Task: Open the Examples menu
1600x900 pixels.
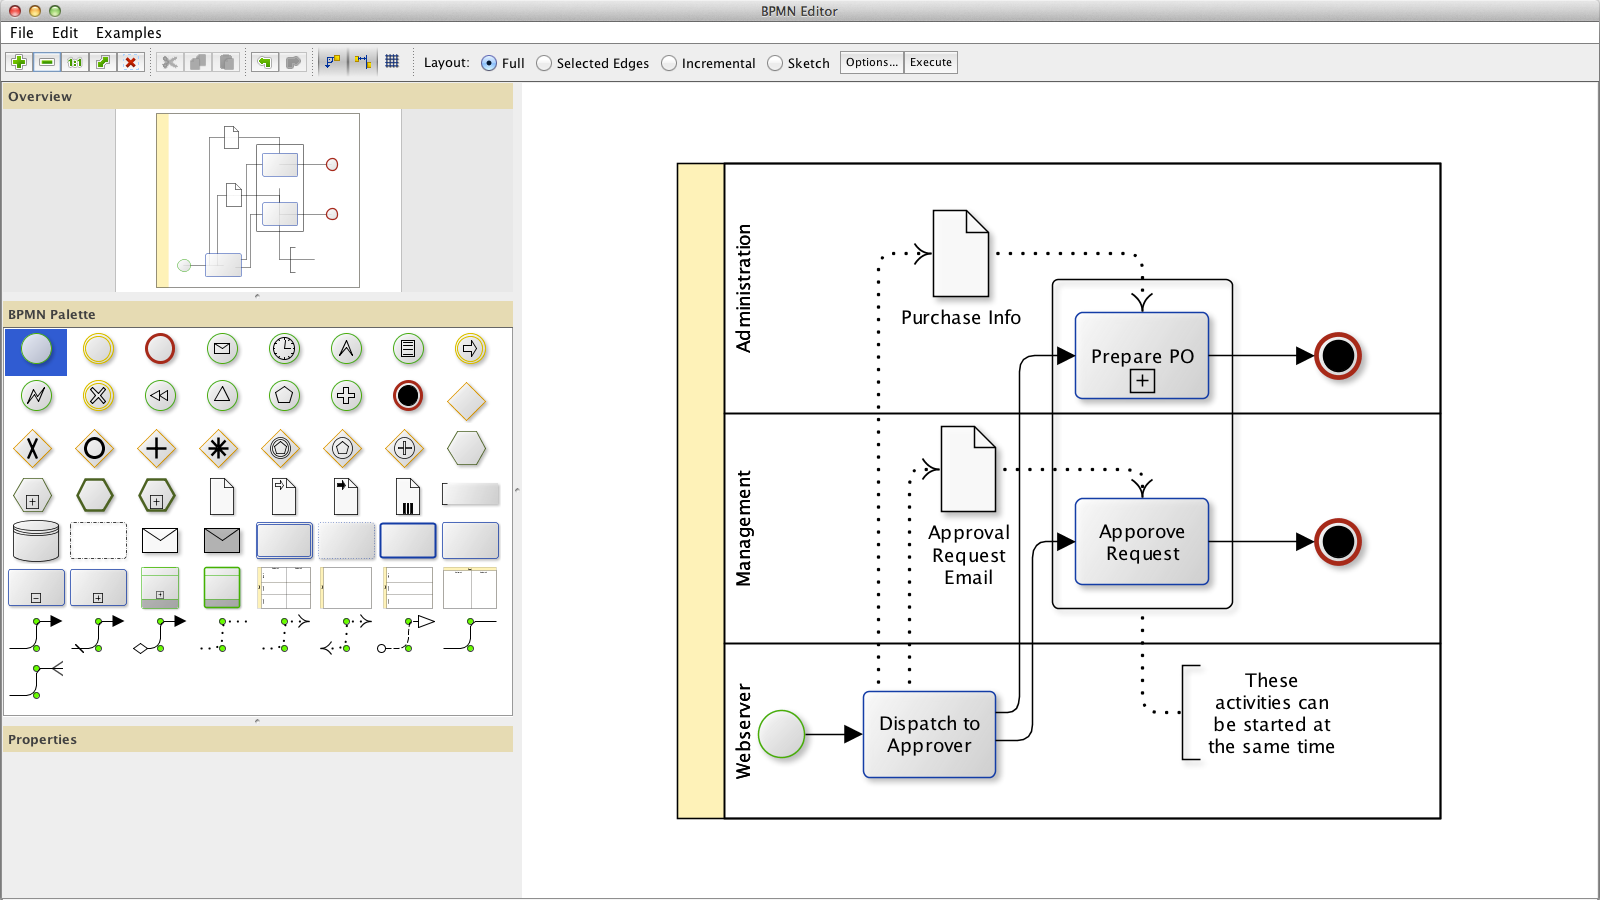Action: point(128,33)
